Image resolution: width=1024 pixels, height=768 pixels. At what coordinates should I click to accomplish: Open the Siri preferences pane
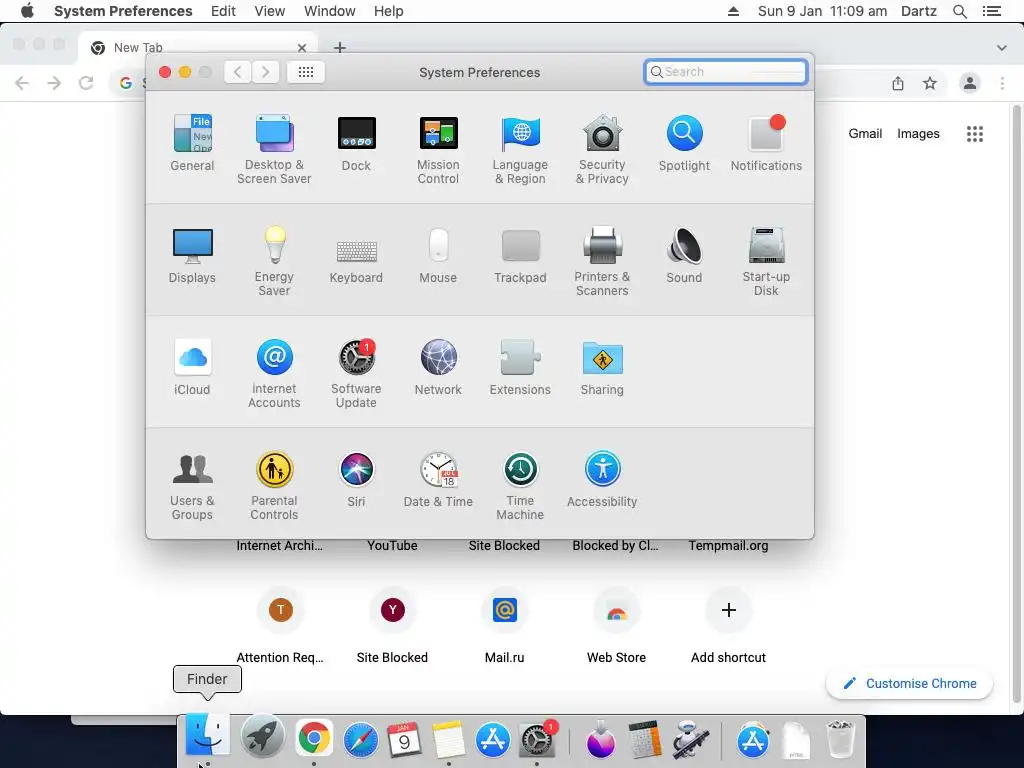(357, 480)
